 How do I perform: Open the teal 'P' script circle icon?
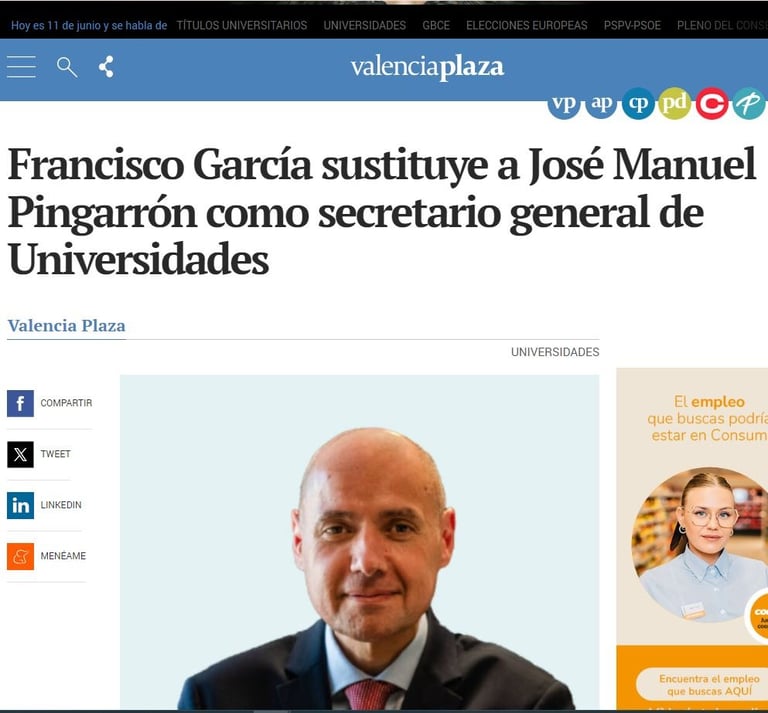pos(749,104)
